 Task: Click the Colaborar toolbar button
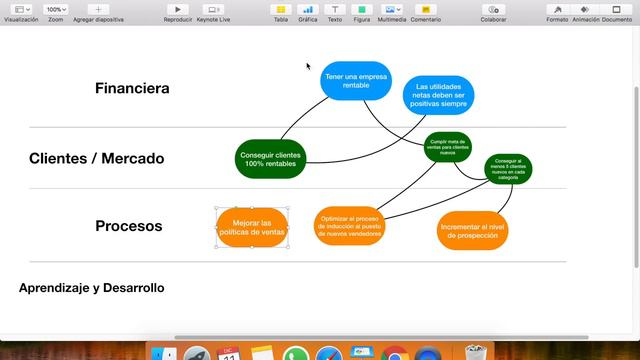point(493,9)
